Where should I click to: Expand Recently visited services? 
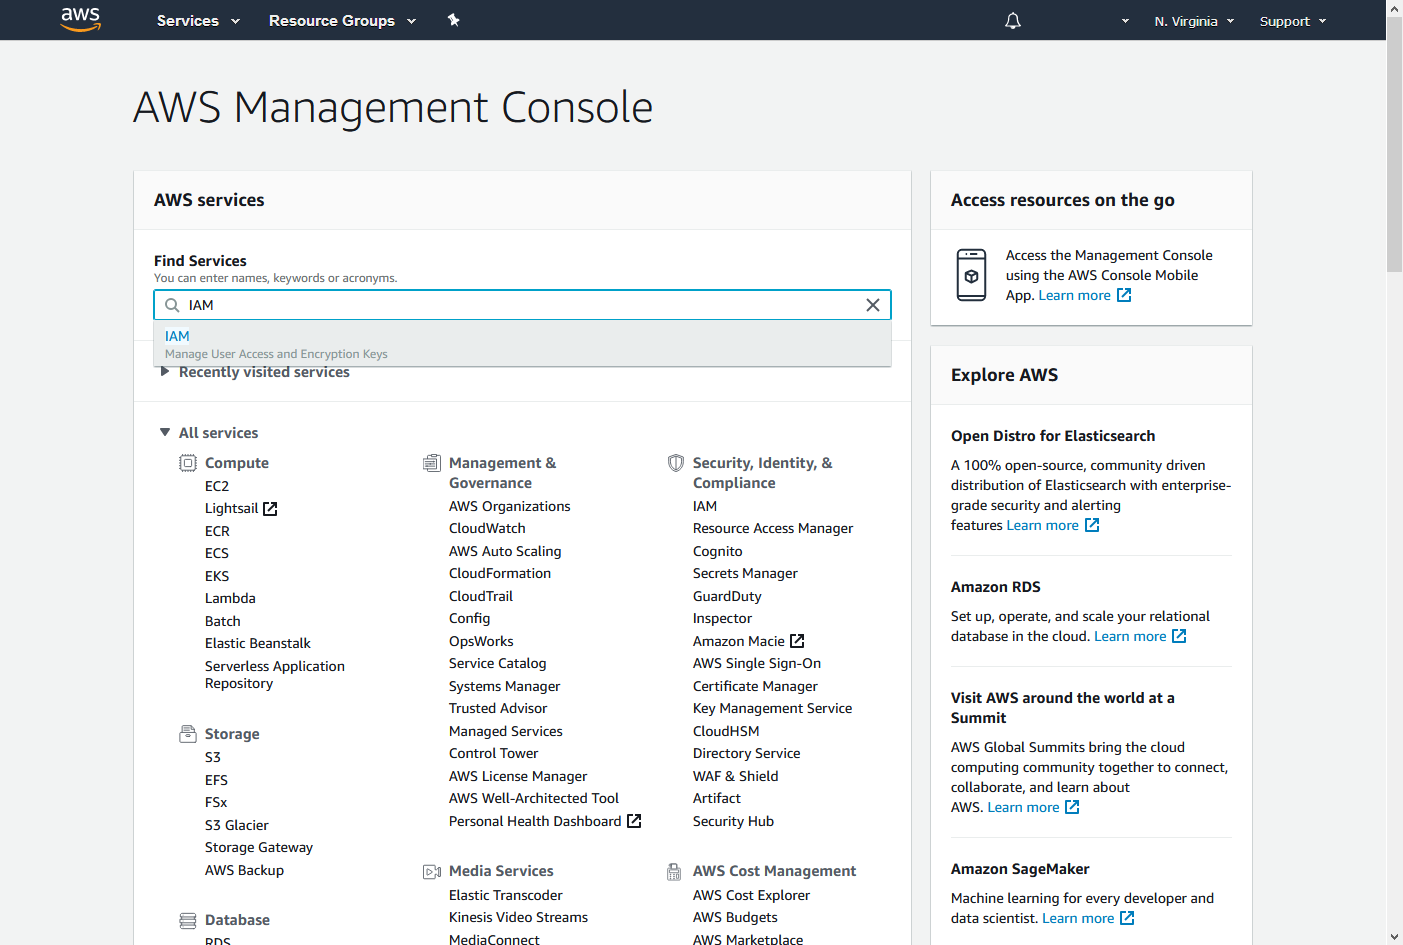(254, 372)
